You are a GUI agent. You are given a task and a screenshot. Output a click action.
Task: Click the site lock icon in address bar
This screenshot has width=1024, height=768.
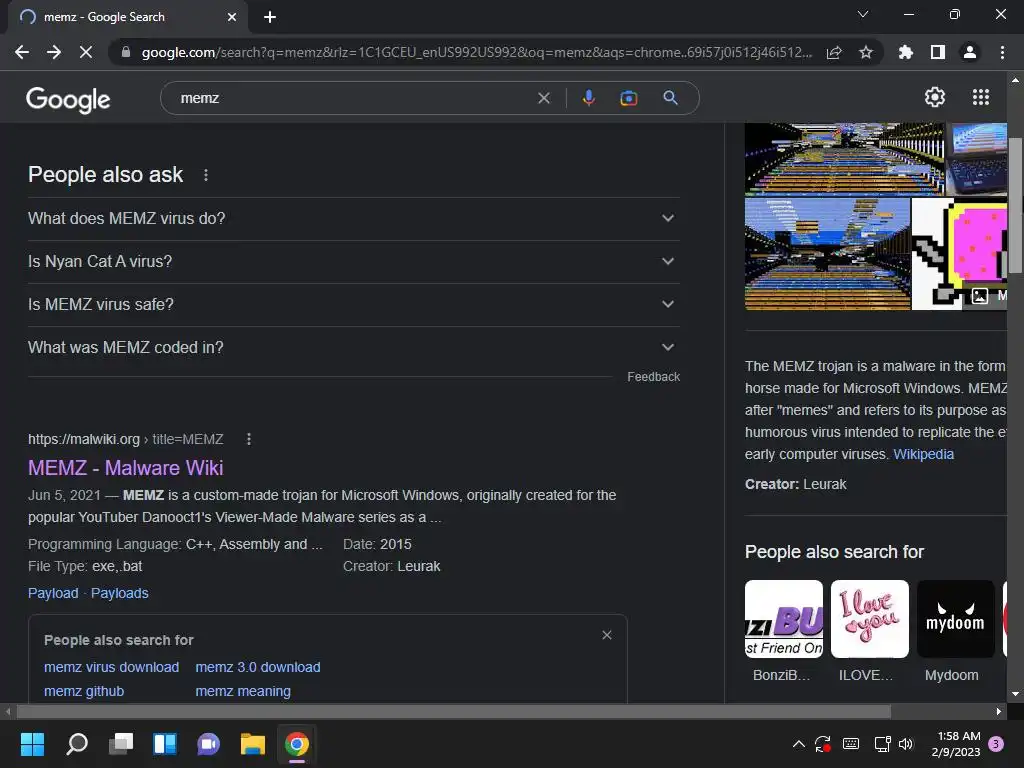click(125, 52)
